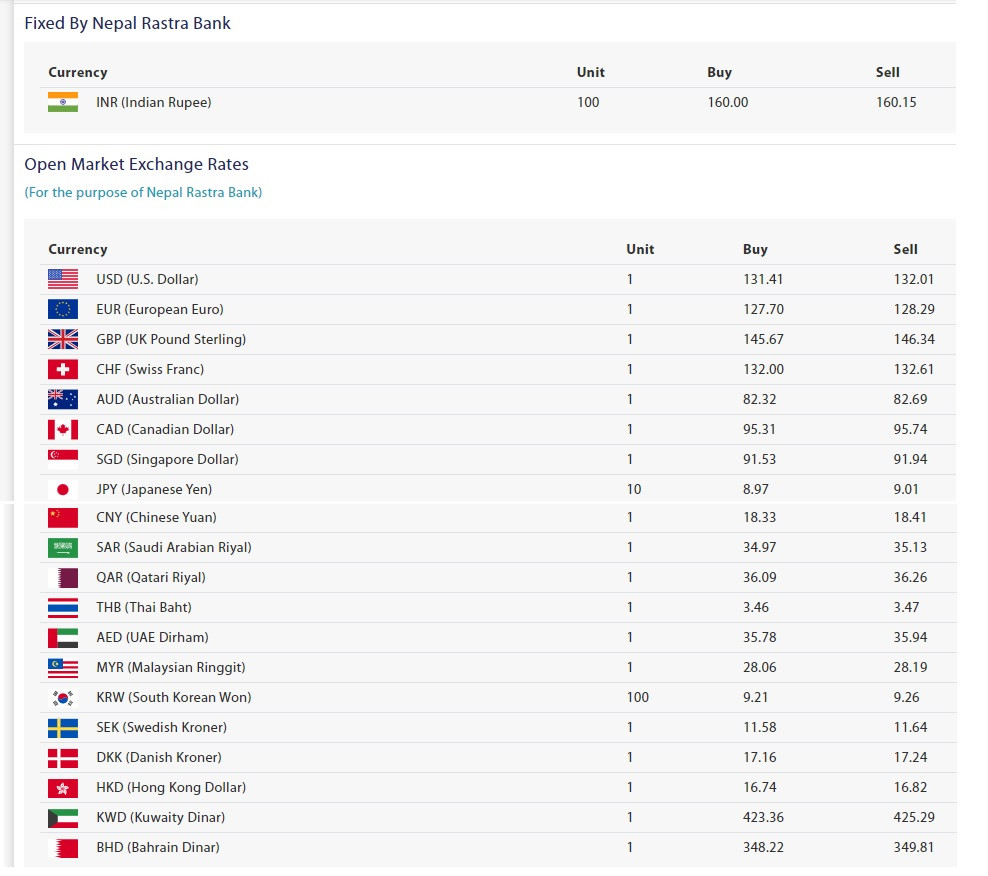Click 'KWD (Kuwaity Dinar)' currency name
Screen dimensions: 988x876
(x=161, y=818)
